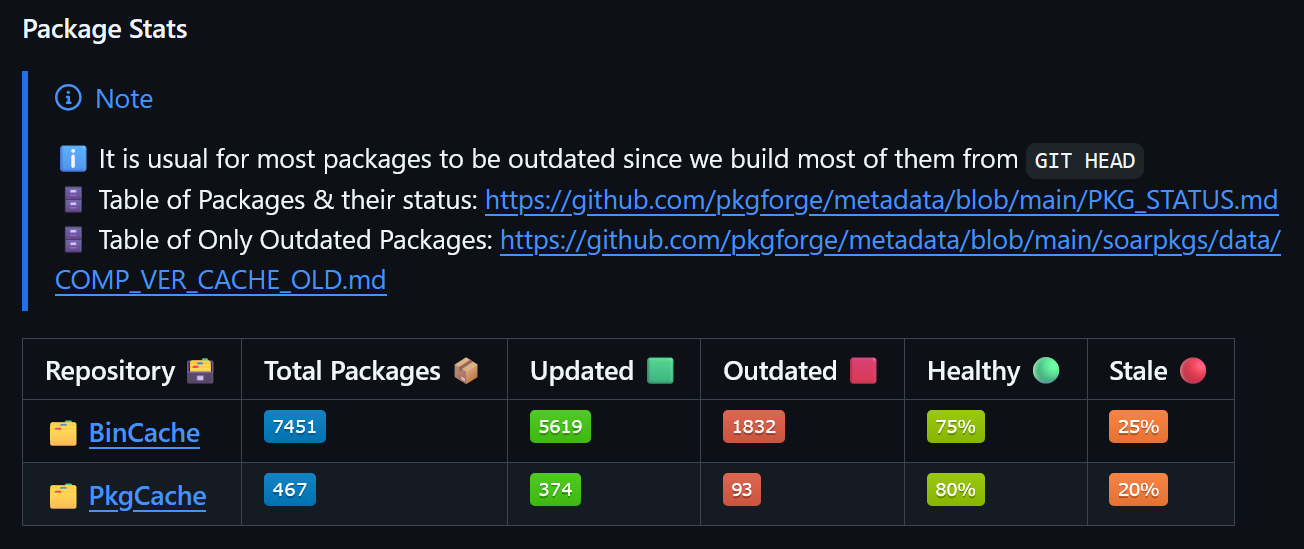Click the blue information emoji icon
The width and height of the screenshot is (1304, 549).
coord(73,159)
